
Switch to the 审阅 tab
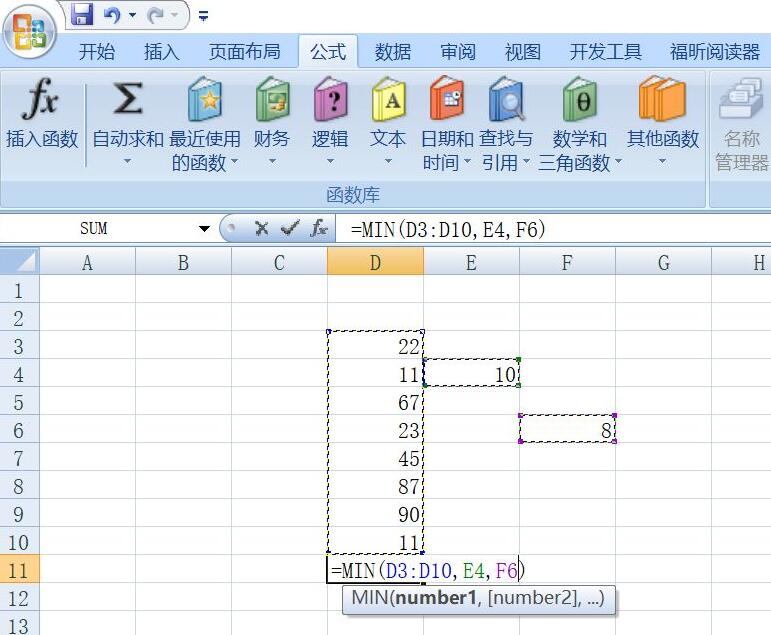click(x=458, y=51)
